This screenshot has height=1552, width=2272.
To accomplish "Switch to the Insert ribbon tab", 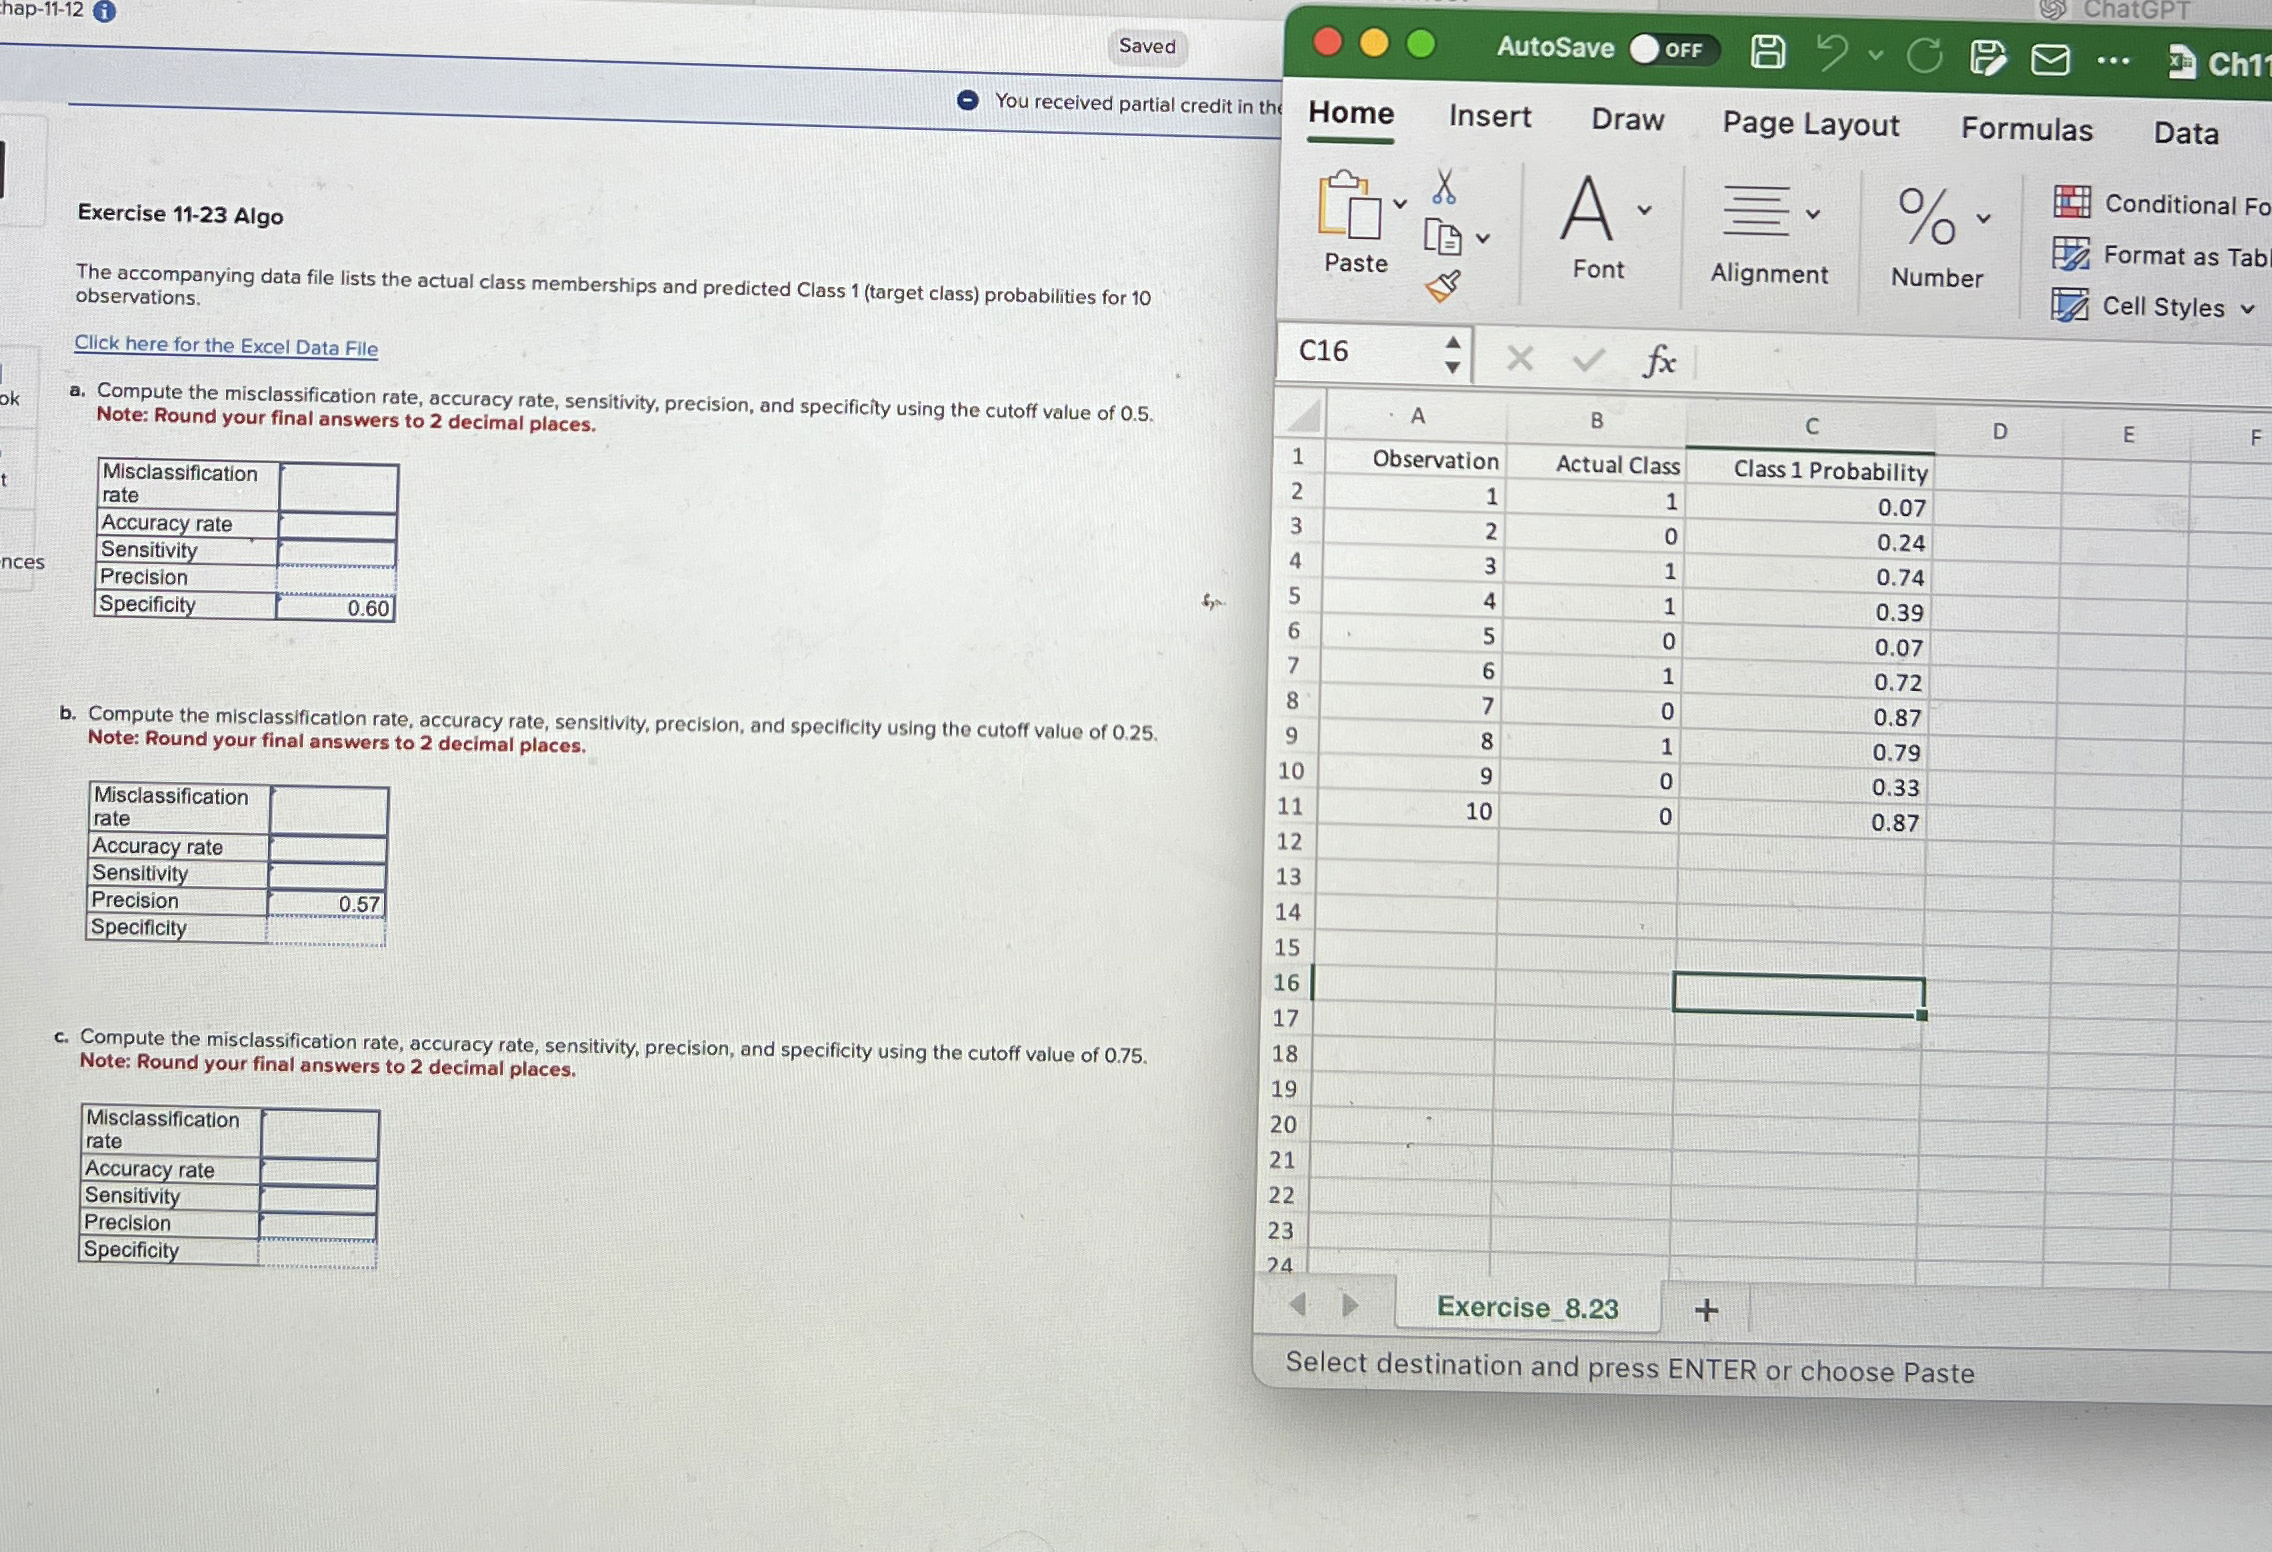I will coord(1490,116).
